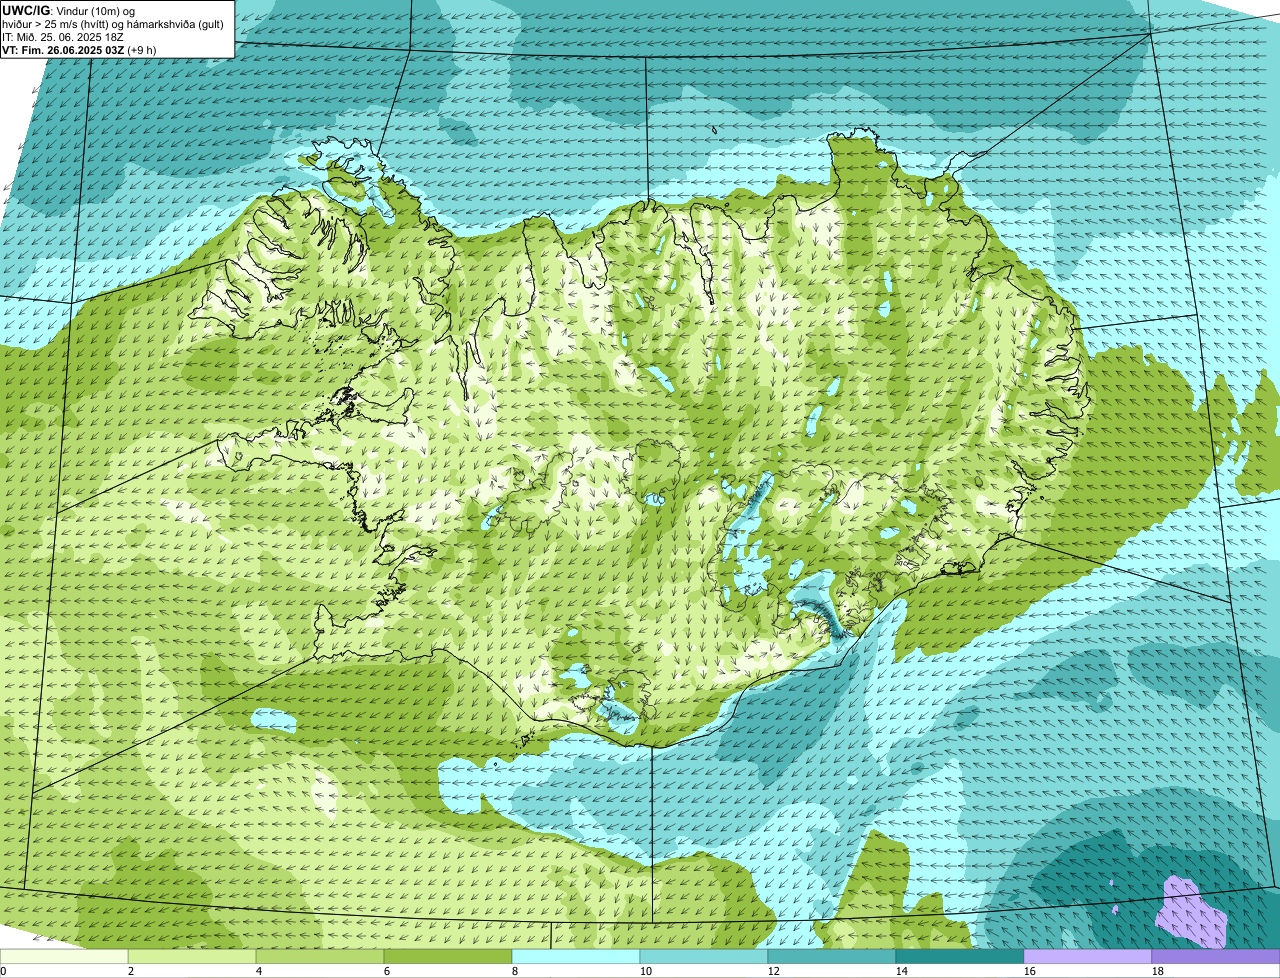Viewport: 1280px width, 978px height.
Task: Click the purple swatch above 18 m/s
Action: (x=1216, y=957)
